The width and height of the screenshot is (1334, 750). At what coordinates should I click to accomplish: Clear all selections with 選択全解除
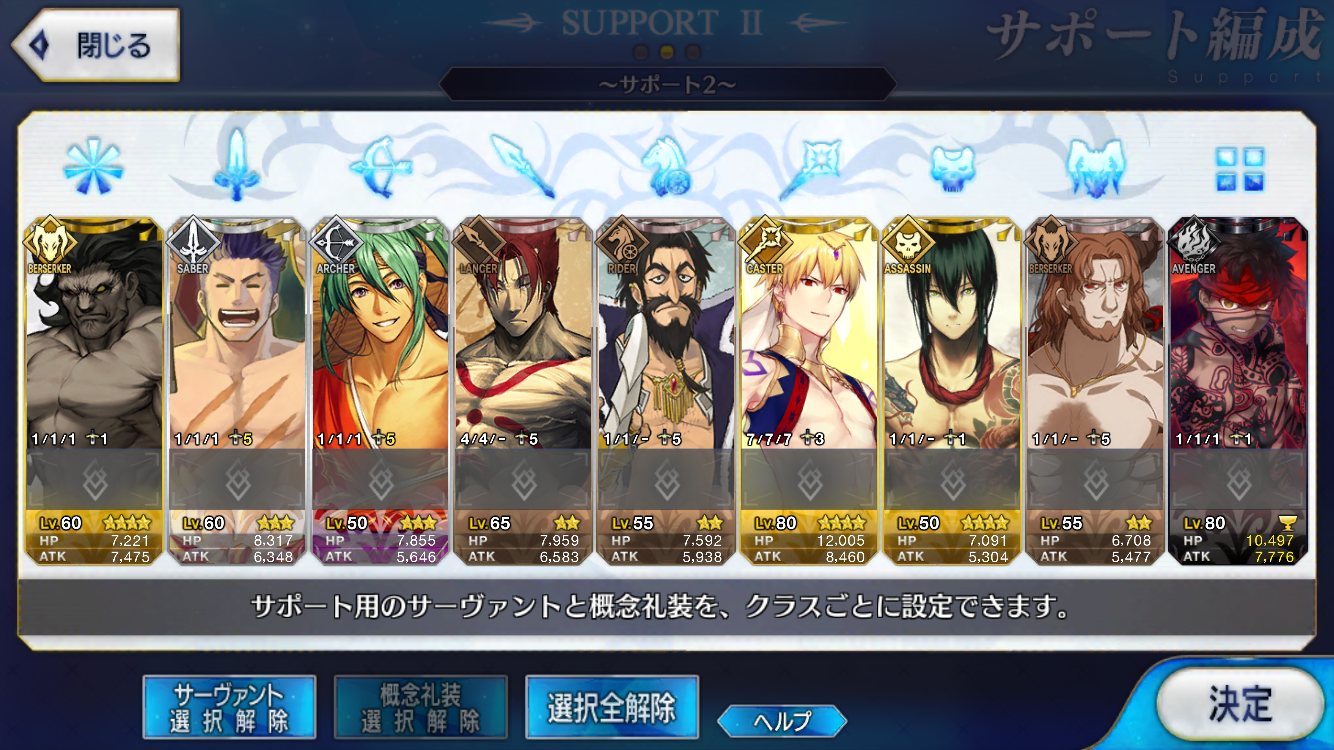611,707
